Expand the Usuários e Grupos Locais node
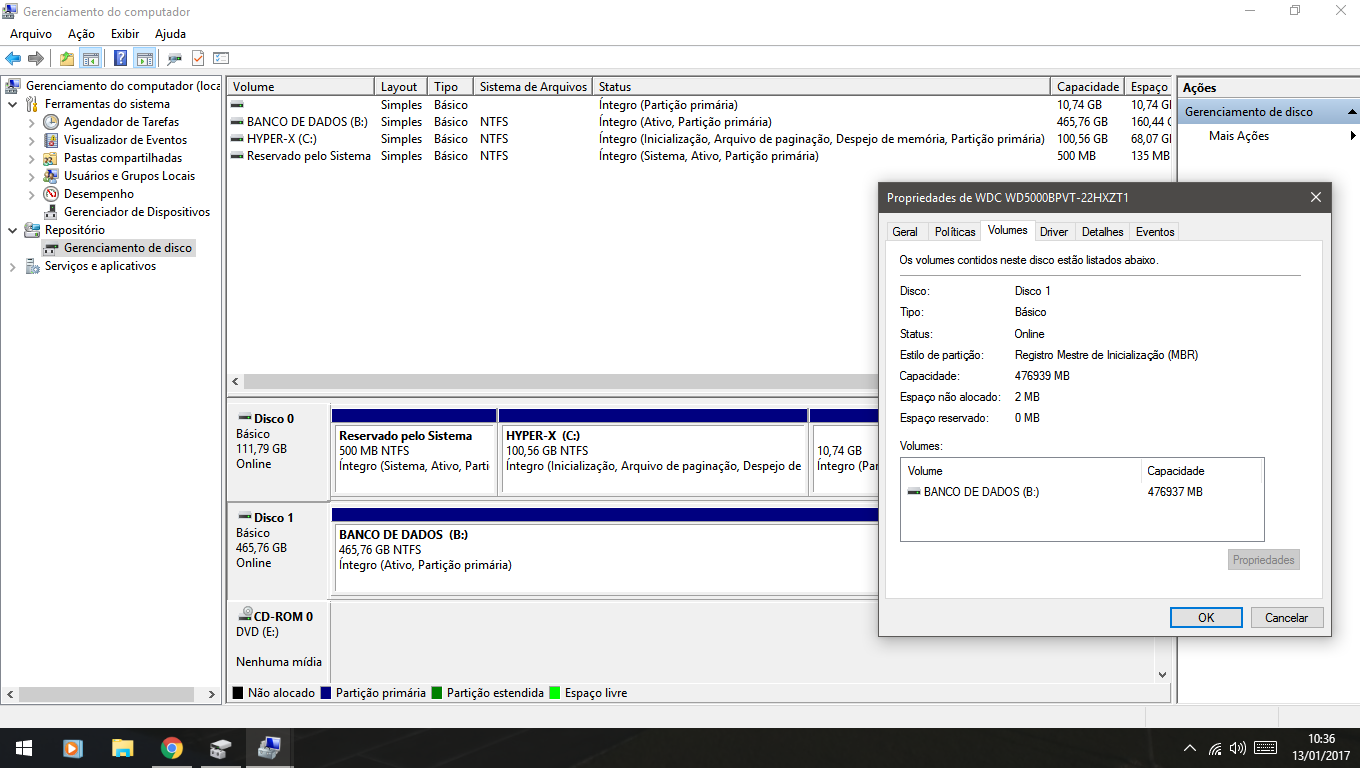1360x772 pixels. click(32, 176)
